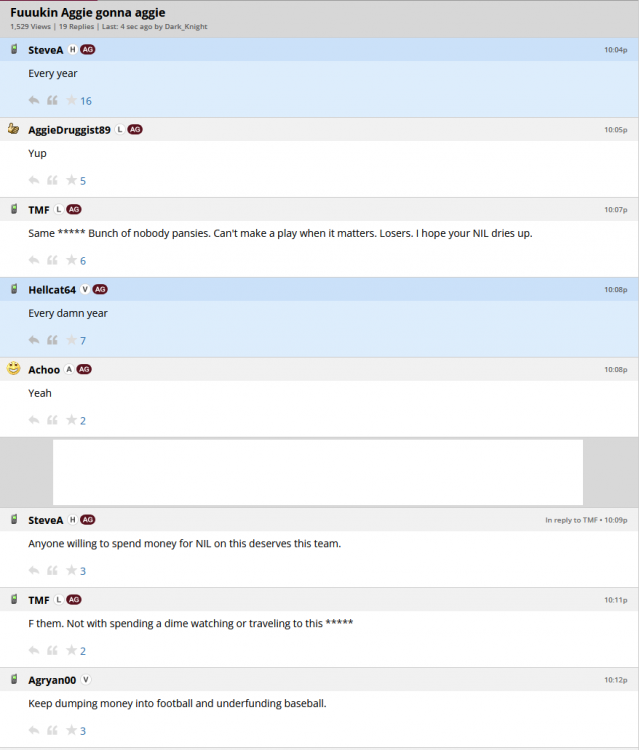Screen dimensions: 639x750
Task: Click the star count 16 on SteveA's post
Action: click(x=86, y=101)
